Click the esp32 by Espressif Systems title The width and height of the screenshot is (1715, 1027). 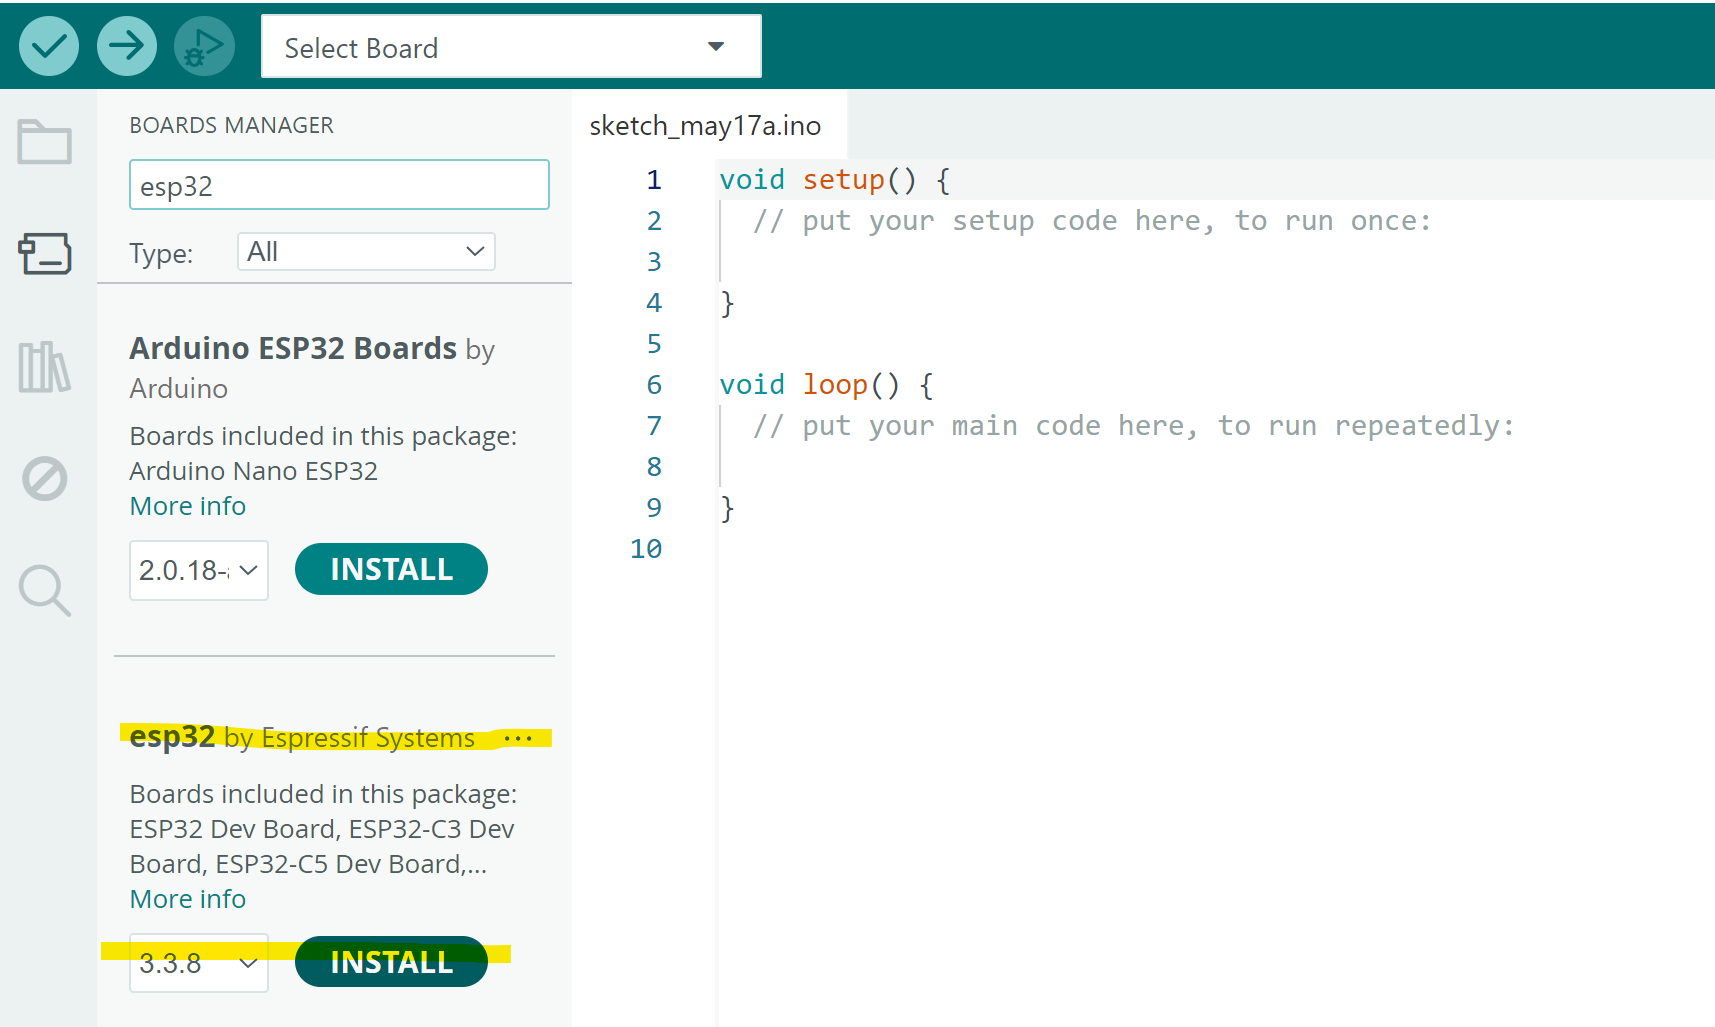pyautogui.click(x=302, y=737)
